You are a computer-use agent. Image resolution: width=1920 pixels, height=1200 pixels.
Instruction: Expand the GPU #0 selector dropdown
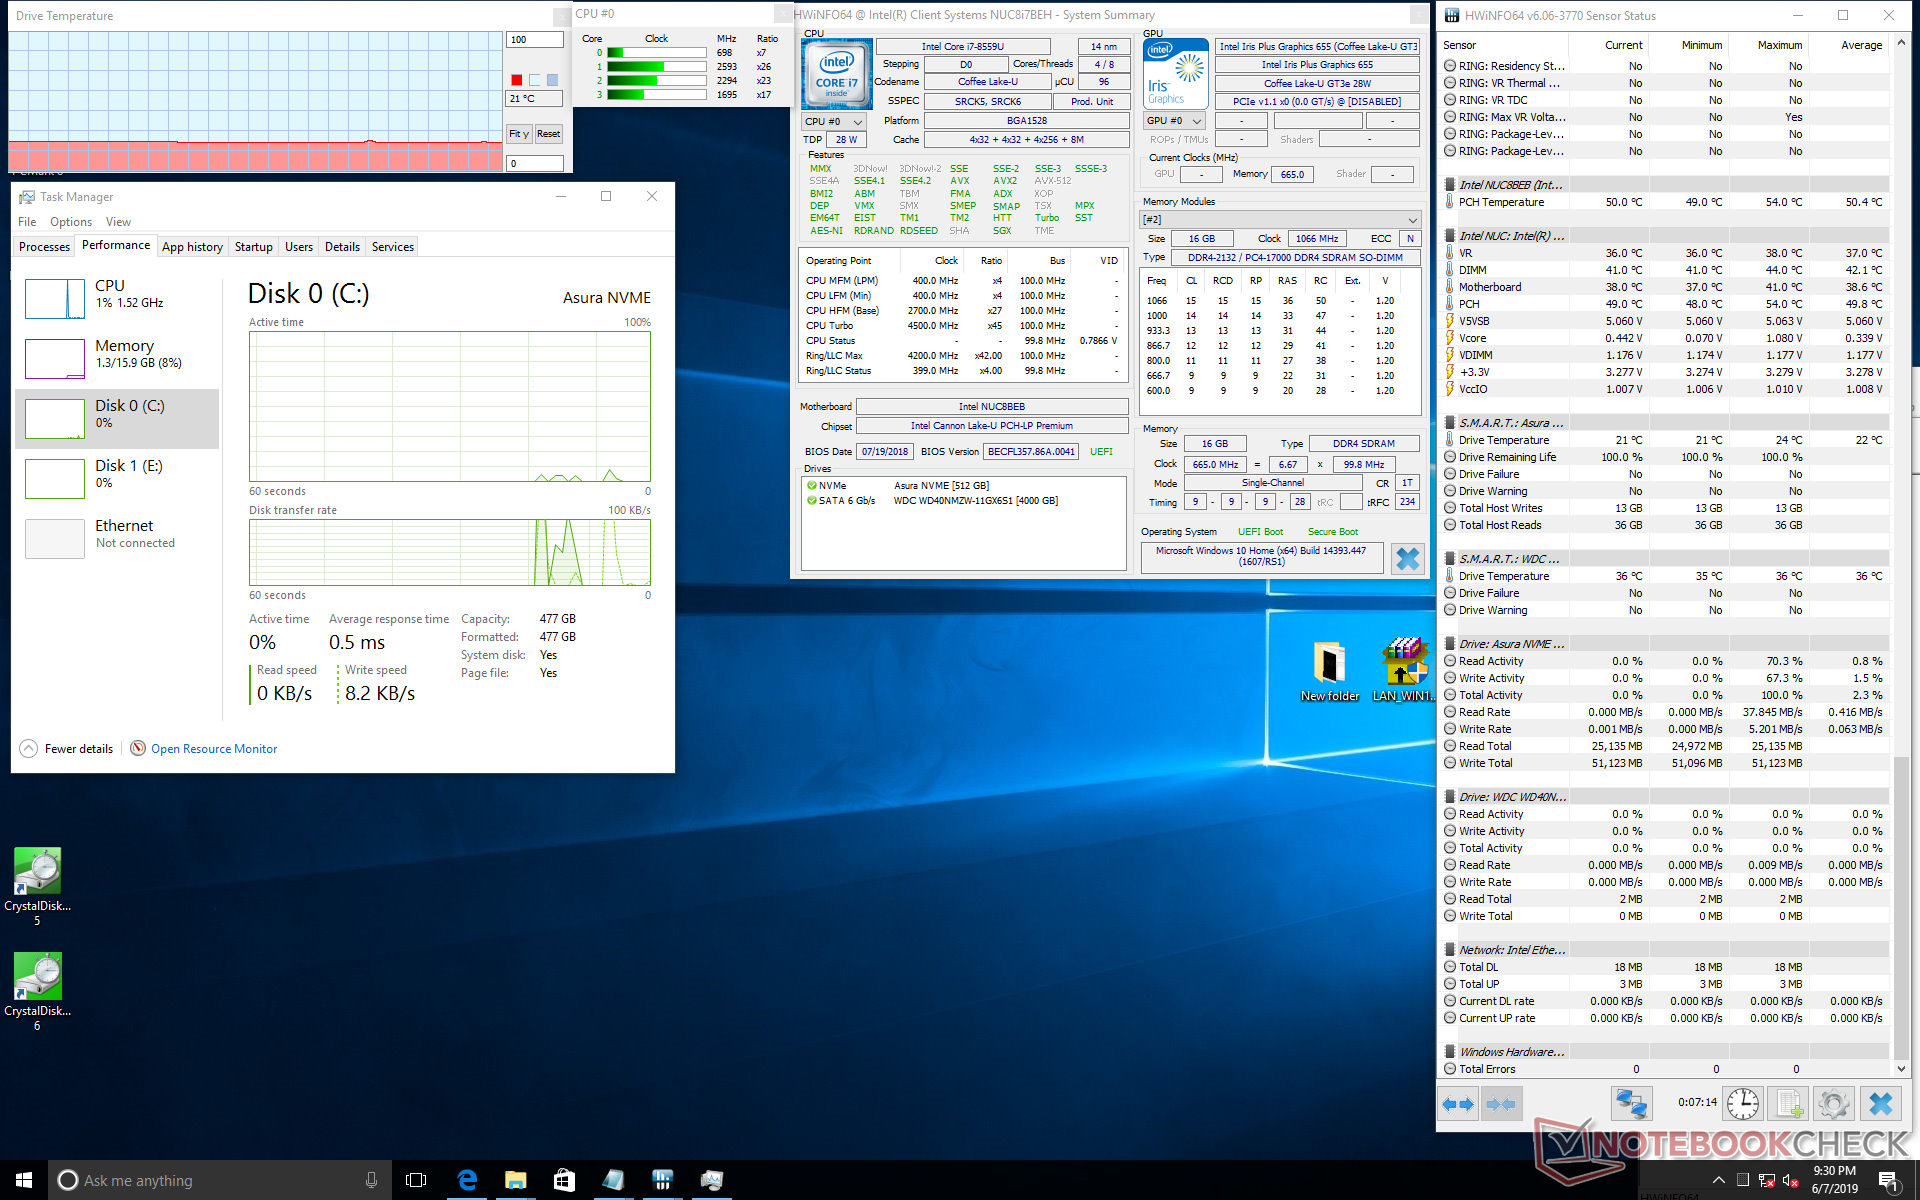tap(1174, 121)
